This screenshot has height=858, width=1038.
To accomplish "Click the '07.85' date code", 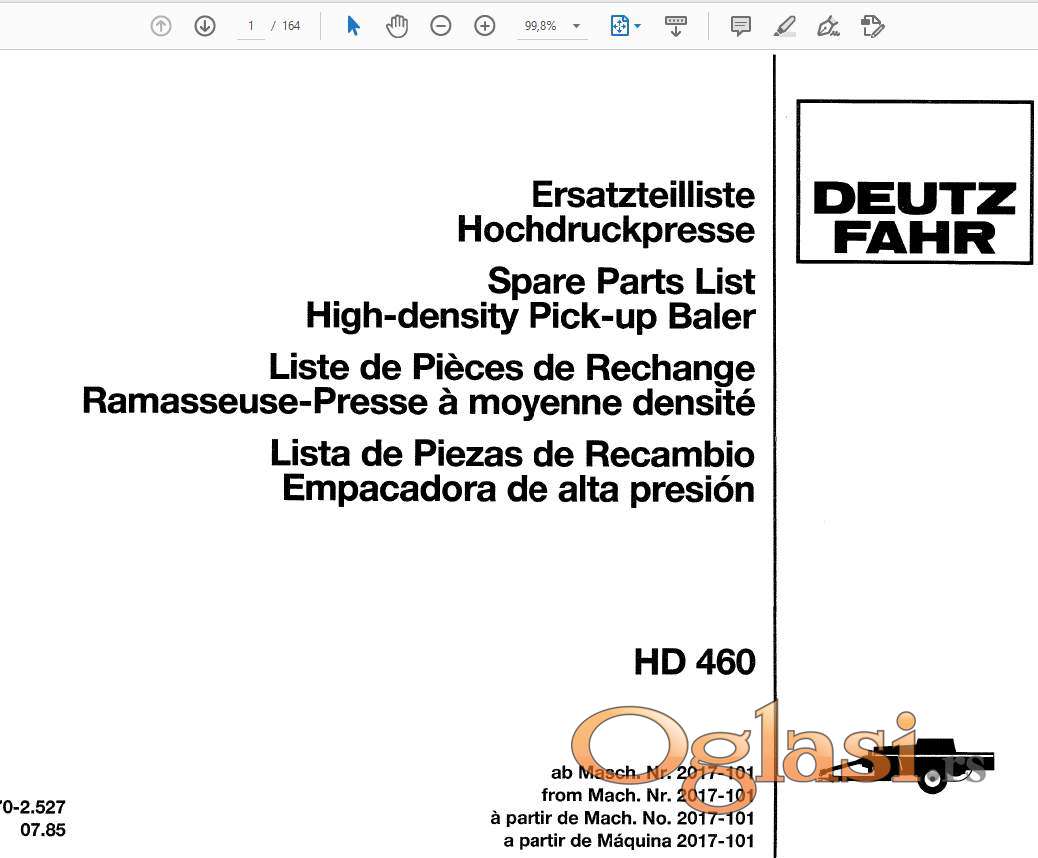I will 43,830.
